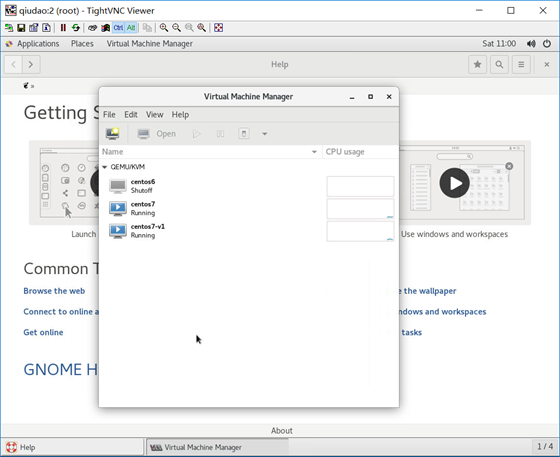Select the centos7-v1 virtual machine
Image resolution: width=560 pixels, height=457 pixels.
pyautogui.click(x=249, y=231)
